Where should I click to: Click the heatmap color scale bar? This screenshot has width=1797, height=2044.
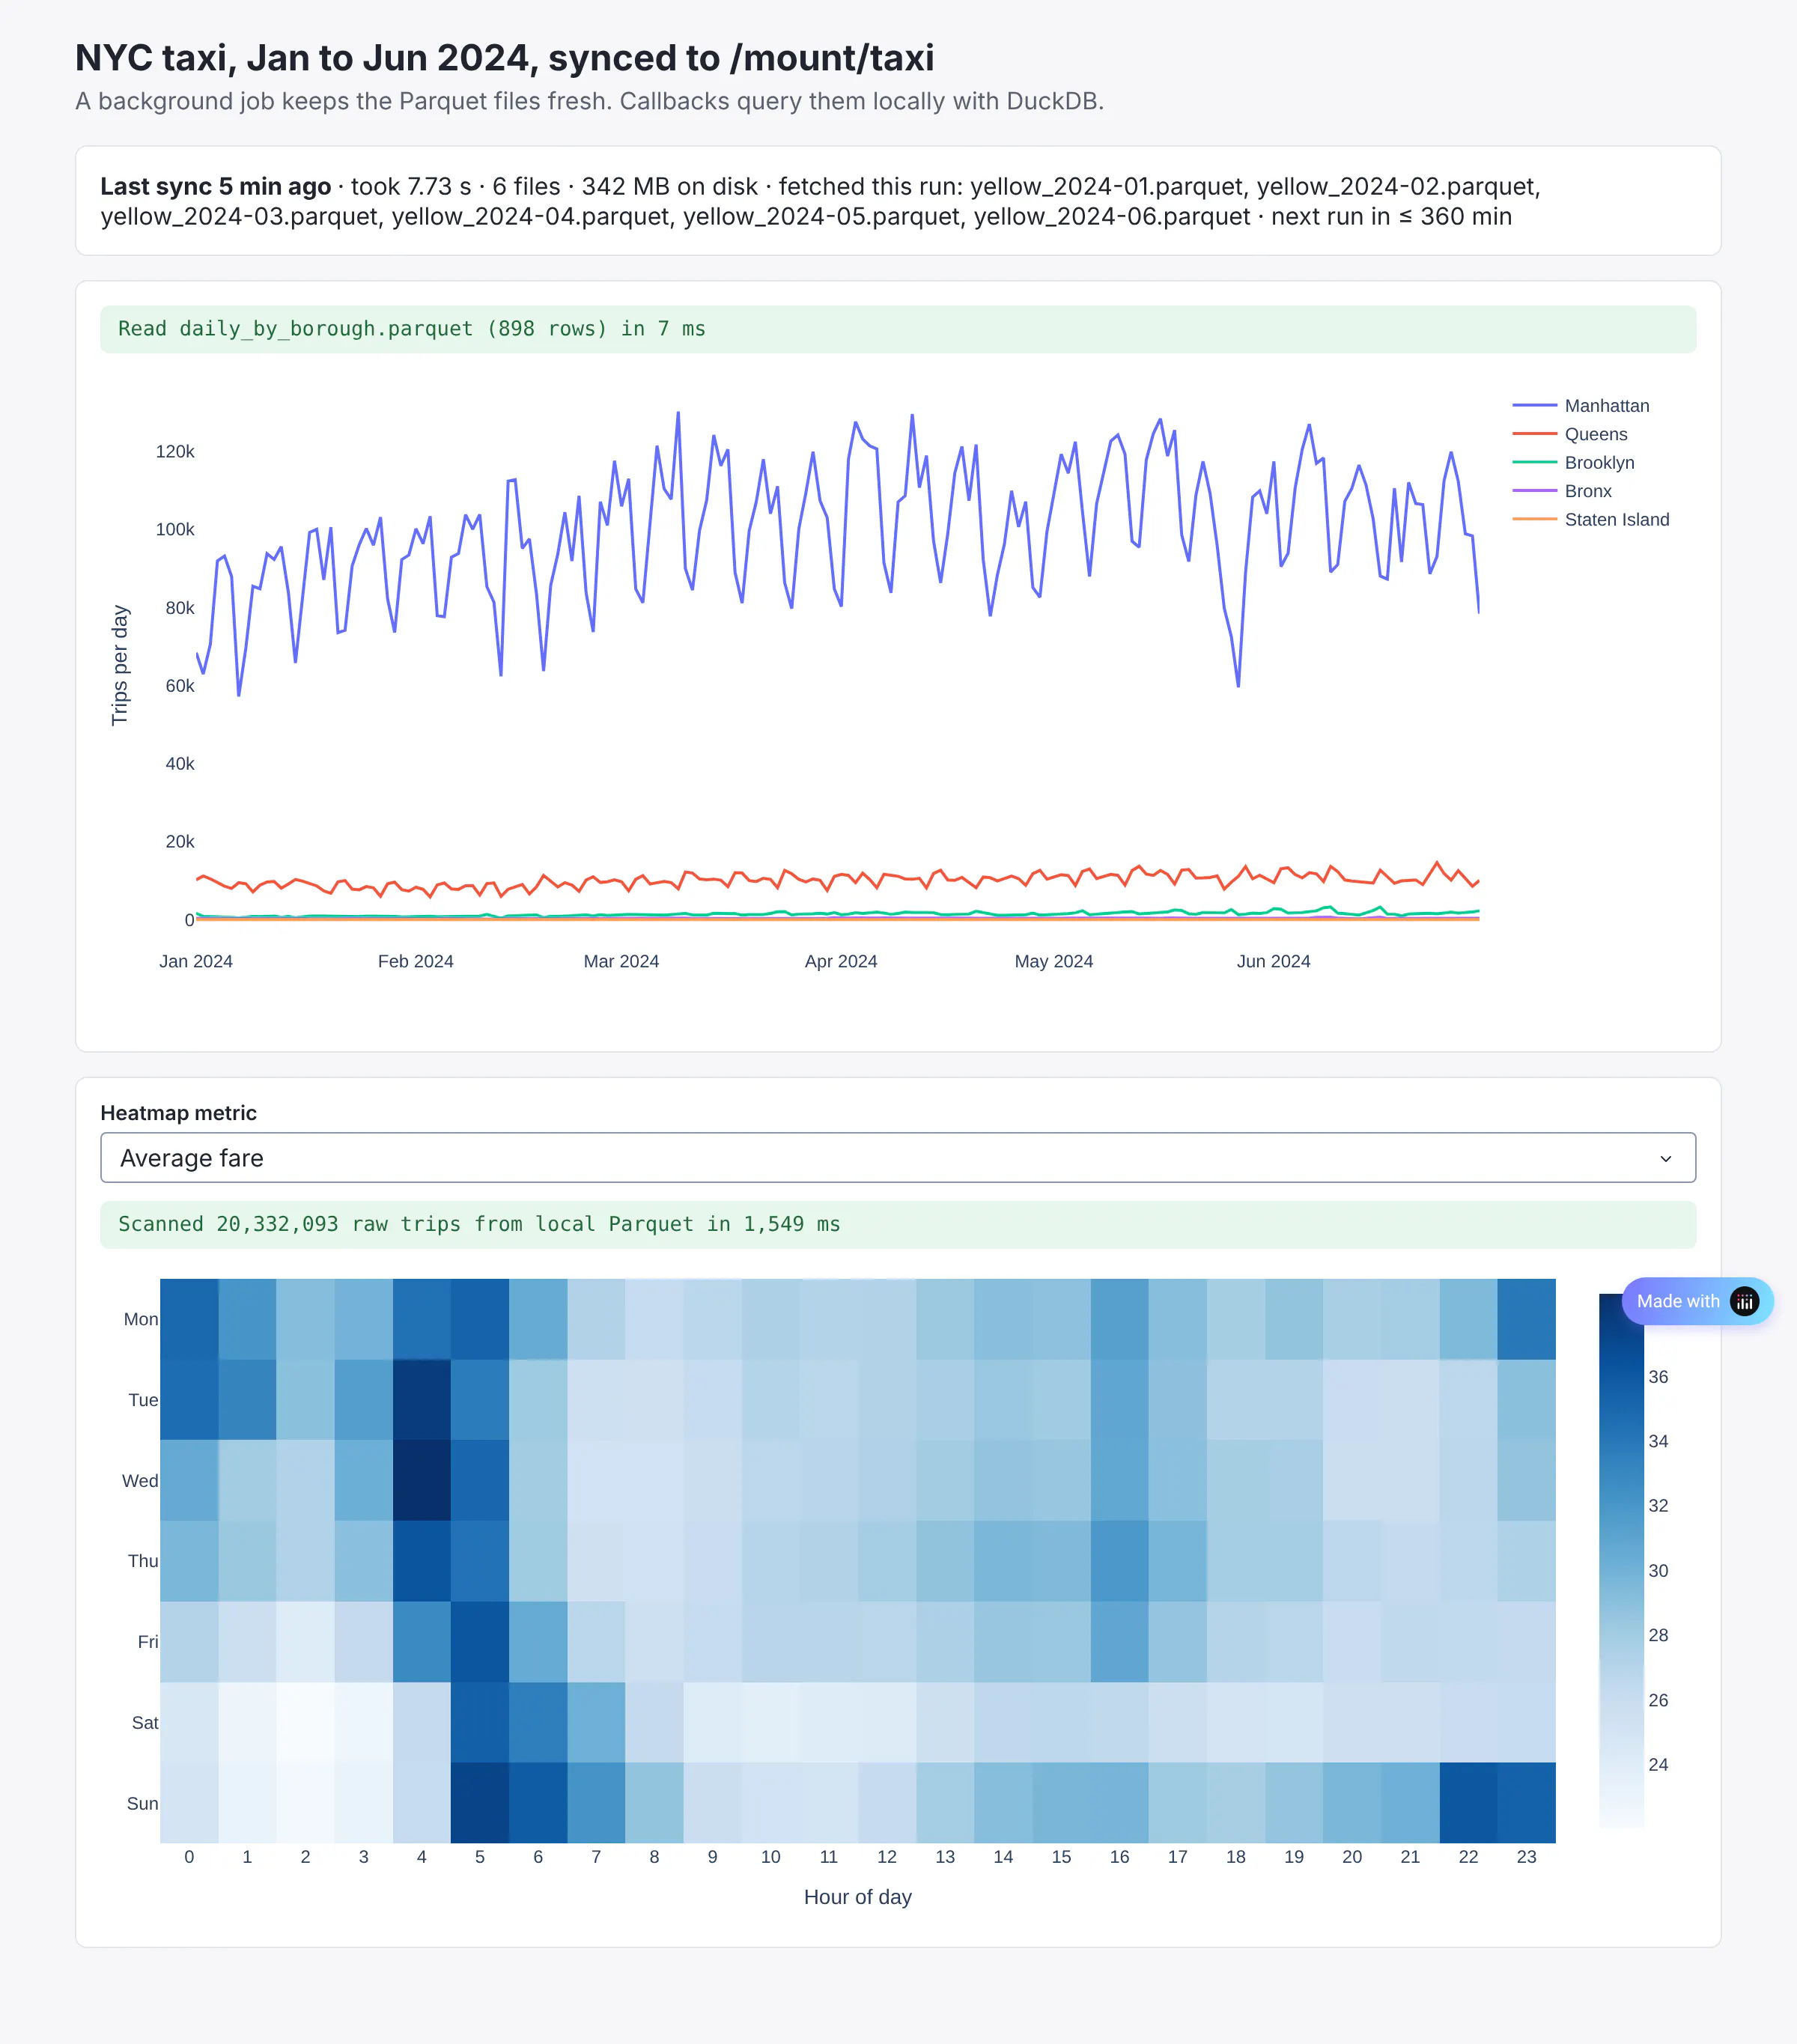pos(1621,1560)
